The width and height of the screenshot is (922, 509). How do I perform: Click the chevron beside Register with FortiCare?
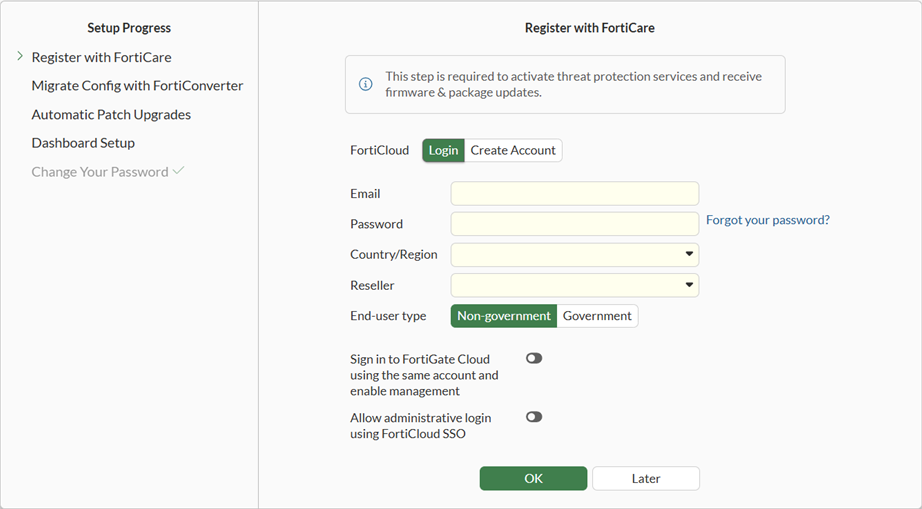tap(20, 57)
